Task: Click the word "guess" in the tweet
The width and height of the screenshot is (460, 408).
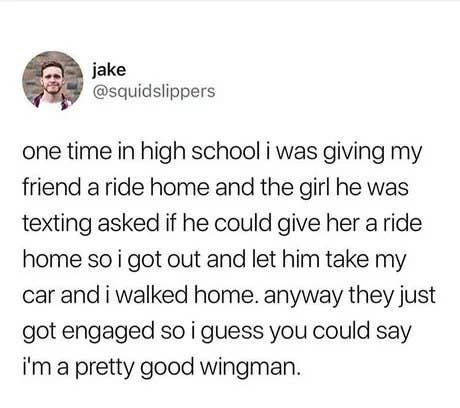Action: click(232, 334)
